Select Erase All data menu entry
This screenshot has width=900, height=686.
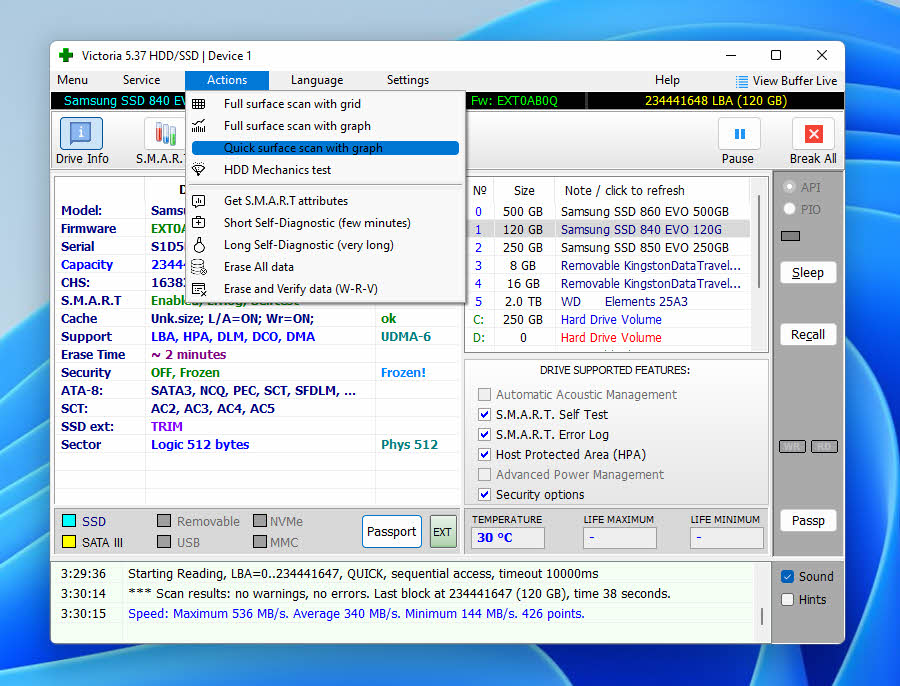pyautogui.click(x=325, y=267)
